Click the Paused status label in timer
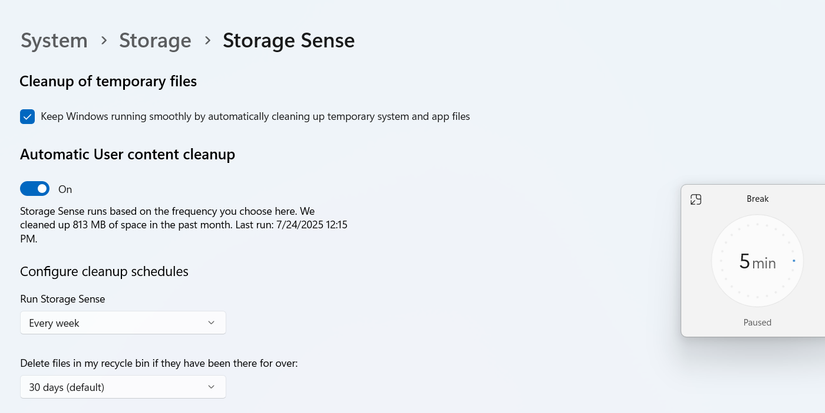The image size is (825, 413). (757, 322)
